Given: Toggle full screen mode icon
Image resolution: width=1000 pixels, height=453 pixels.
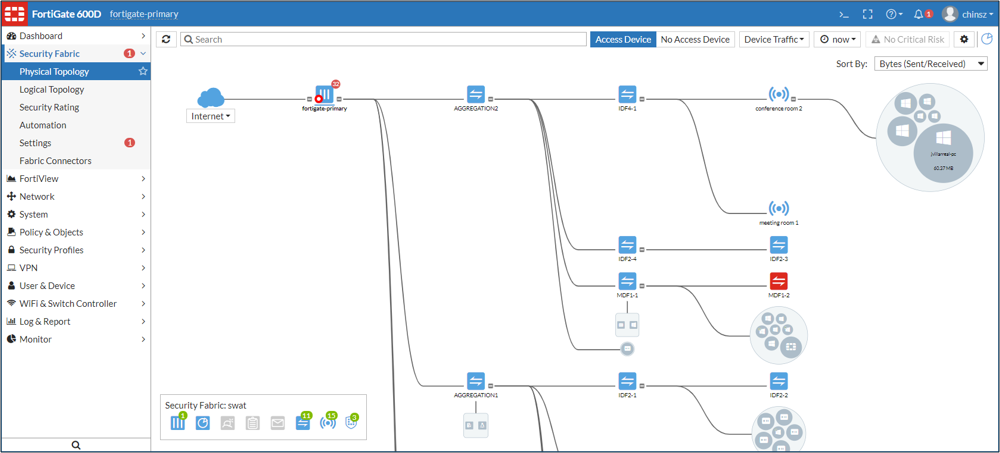Looking at the screenshot, I should [867, 14].
